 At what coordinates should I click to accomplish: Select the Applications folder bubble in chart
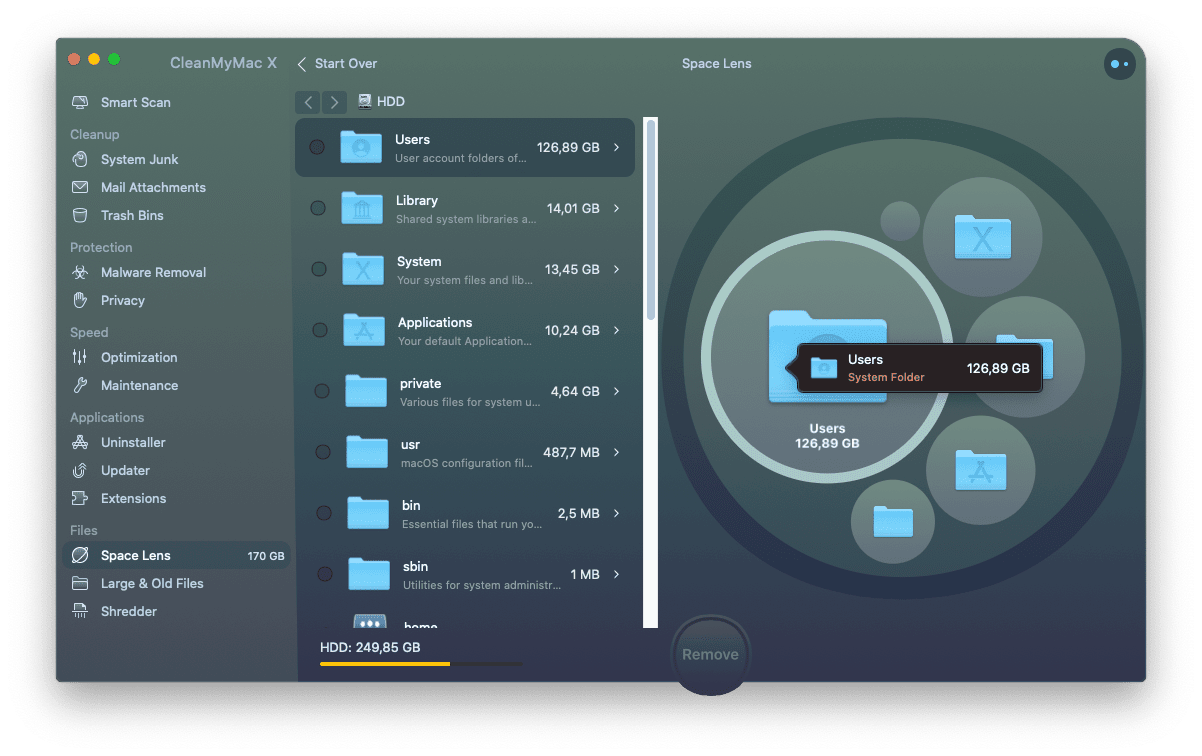click(x=980, y=470)
